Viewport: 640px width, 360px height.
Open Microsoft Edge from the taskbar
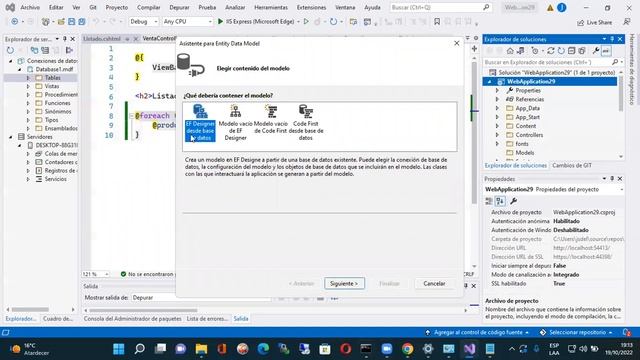click(263, 349)
